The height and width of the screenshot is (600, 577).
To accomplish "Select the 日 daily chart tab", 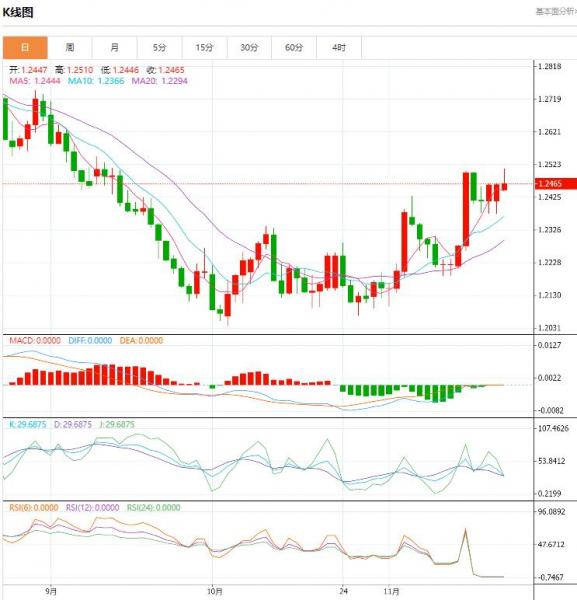I will [x=25, y=47].
